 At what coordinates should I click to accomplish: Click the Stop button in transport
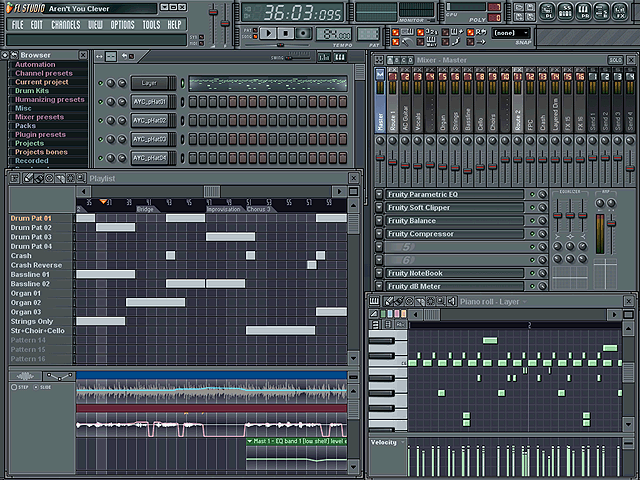286,33
